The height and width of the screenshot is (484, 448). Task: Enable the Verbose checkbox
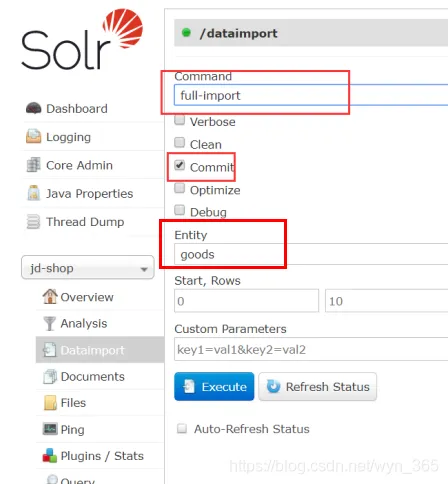click(x=180, y=120)
